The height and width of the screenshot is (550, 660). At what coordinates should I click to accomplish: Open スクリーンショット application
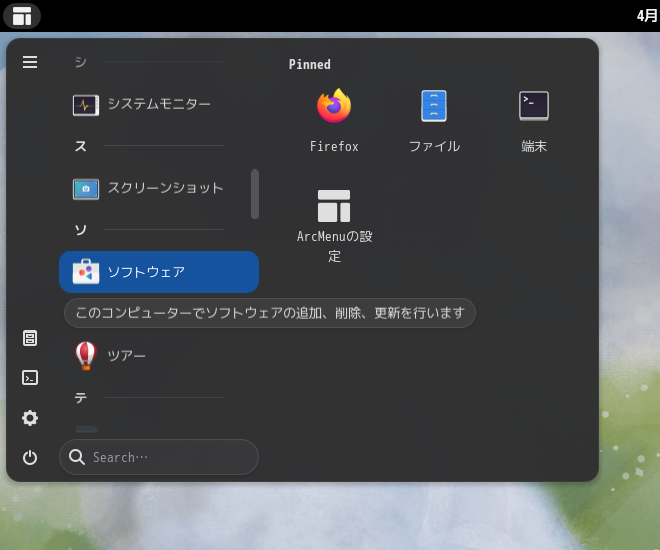[159, 188]
